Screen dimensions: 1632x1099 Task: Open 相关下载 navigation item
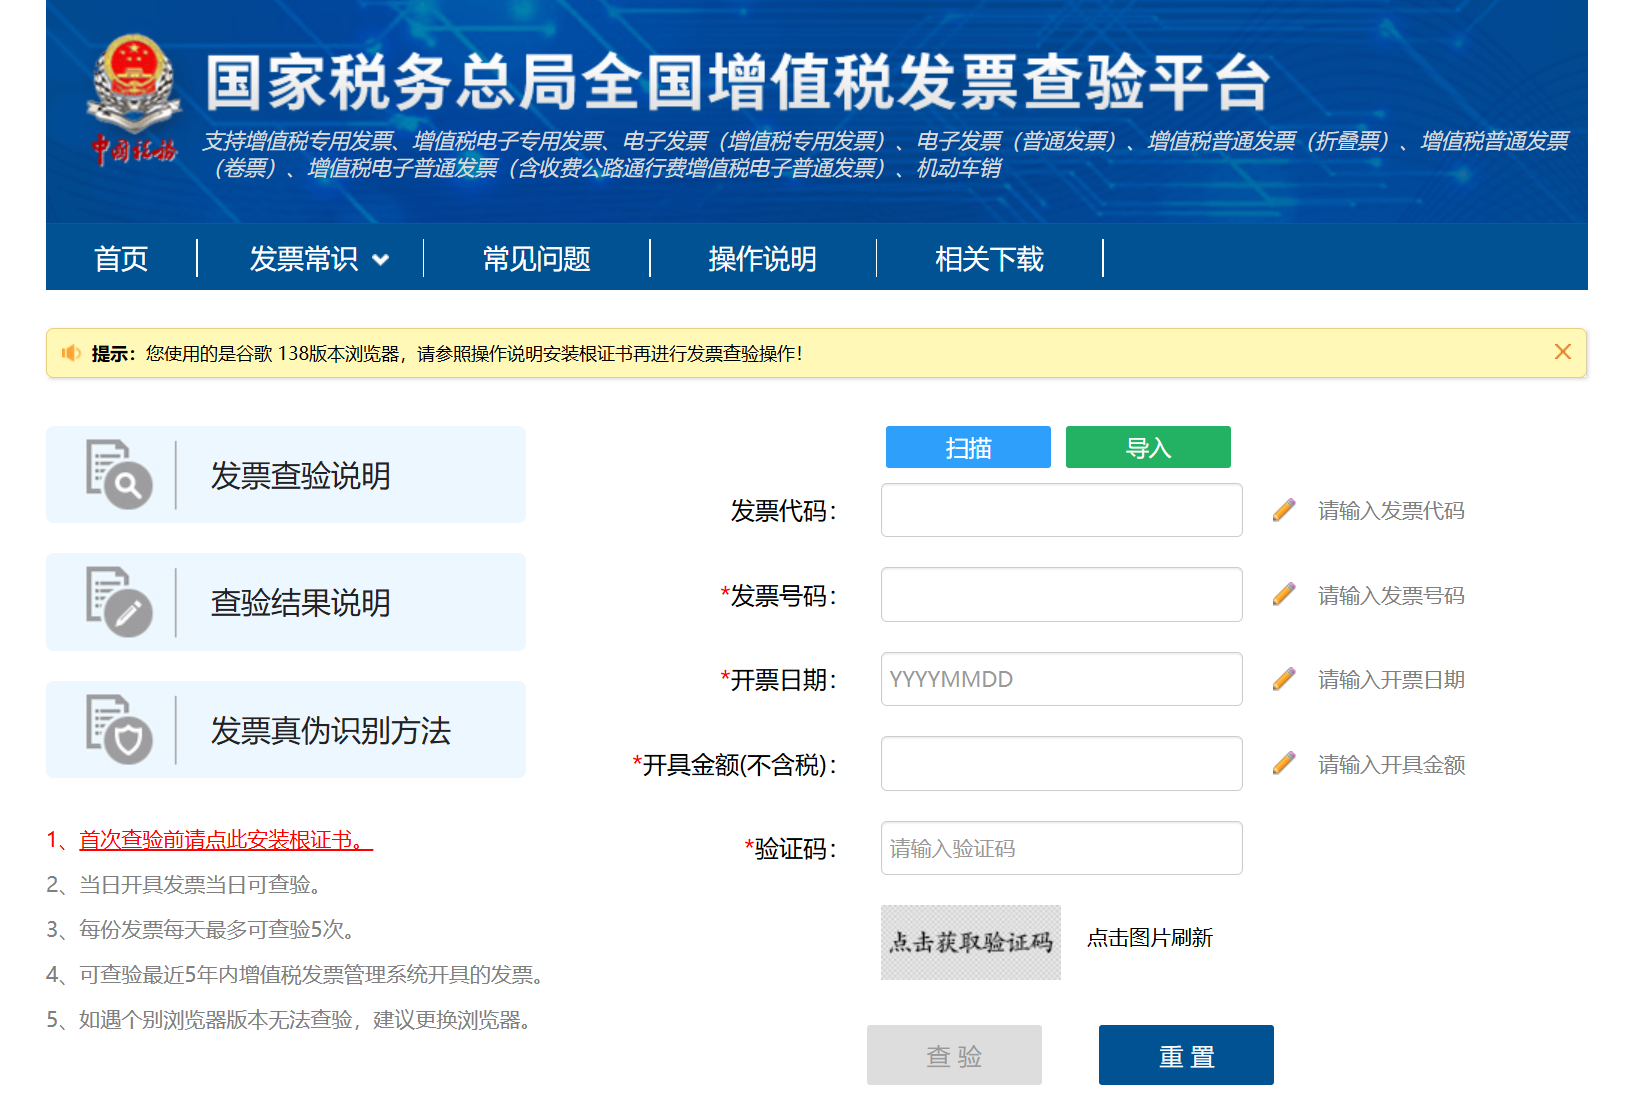pyautogui.click(x=988, y=259)
